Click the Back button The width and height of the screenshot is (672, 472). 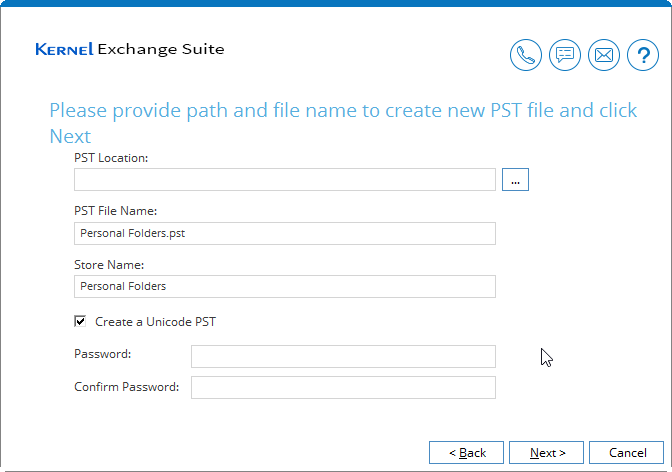[466, 453]
